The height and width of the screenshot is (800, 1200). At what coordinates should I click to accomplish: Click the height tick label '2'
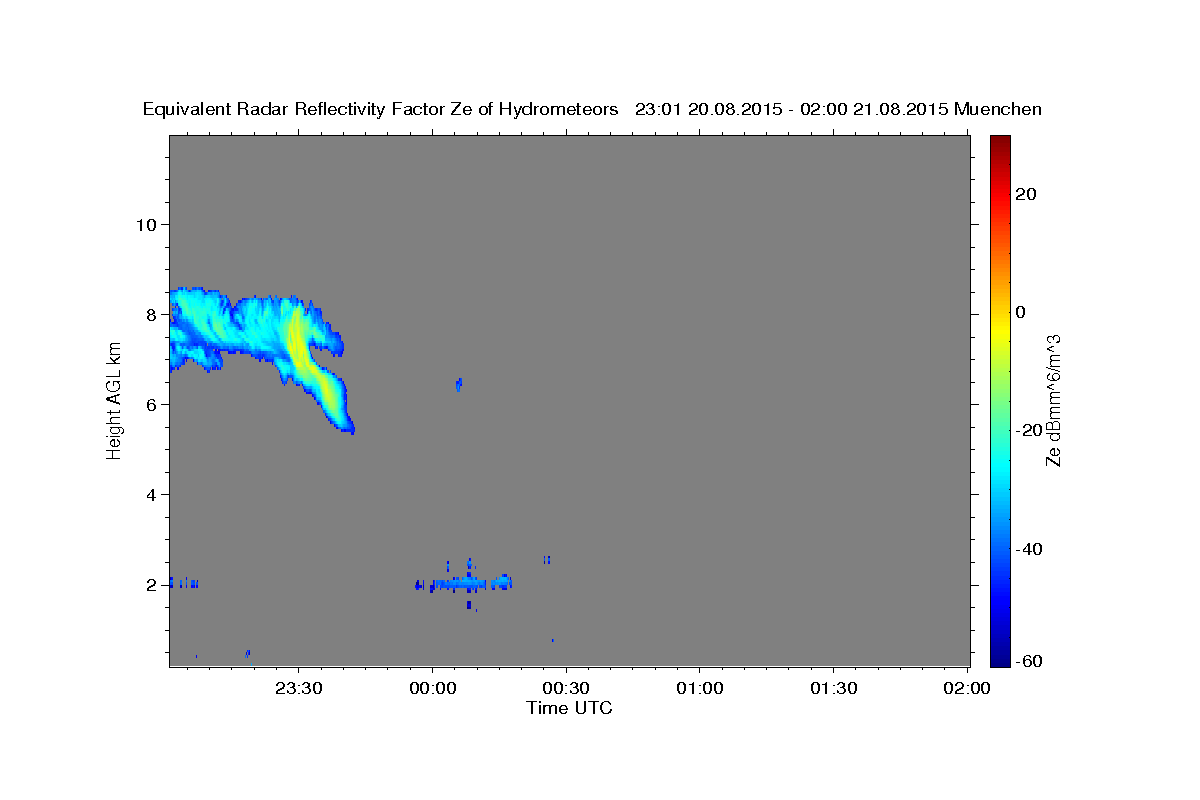pyautogui.click(x=152, y=585)
